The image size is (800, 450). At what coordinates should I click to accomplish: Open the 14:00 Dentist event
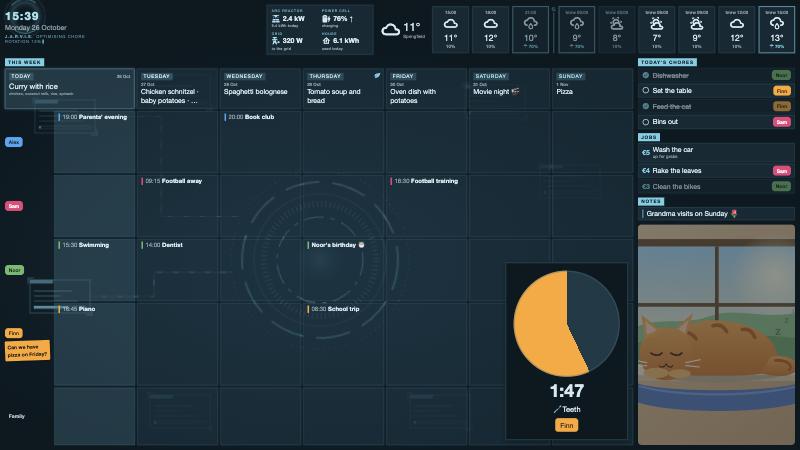[x=162, y=245]
